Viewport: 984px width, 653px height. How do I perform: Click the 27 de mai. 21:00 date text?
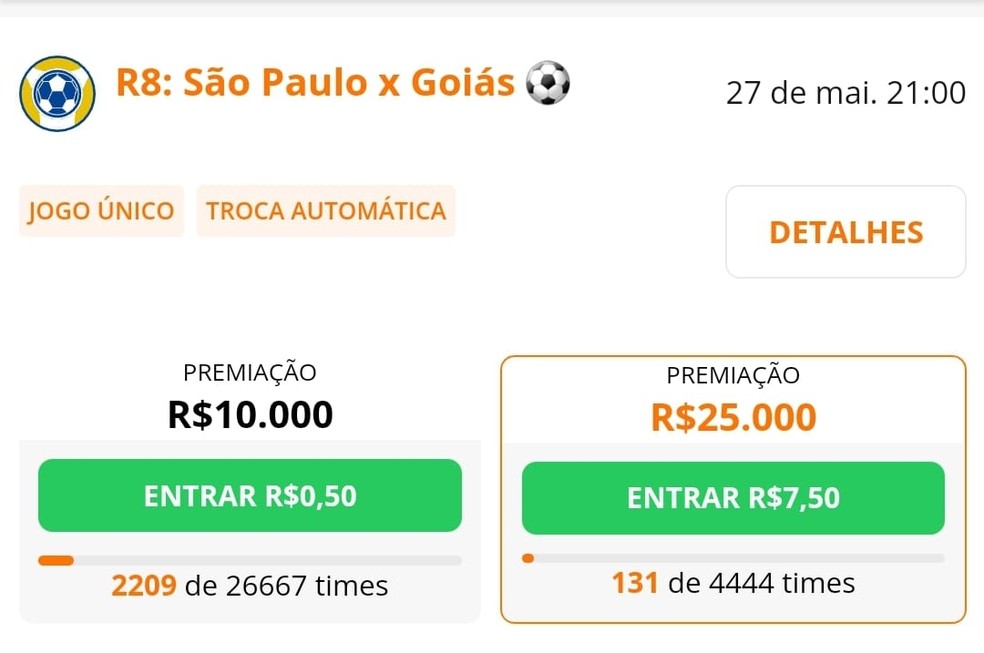click(x=845, y=91)
